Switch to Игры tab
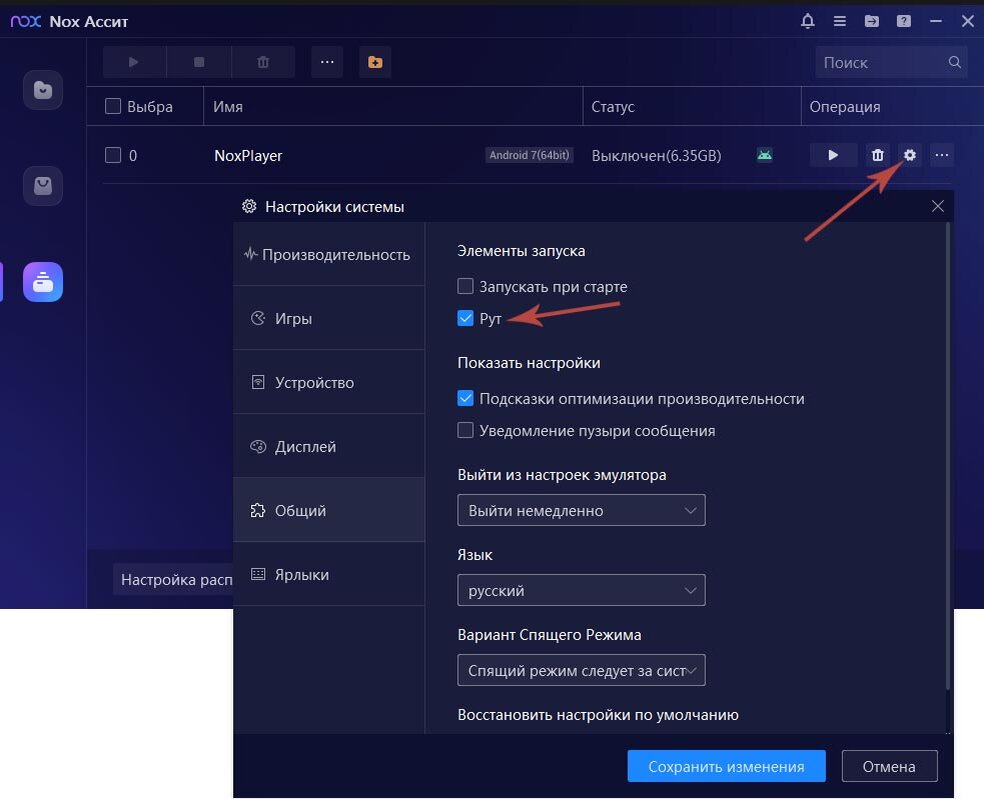This screenshot has height=799, width=984. point(329,318)
